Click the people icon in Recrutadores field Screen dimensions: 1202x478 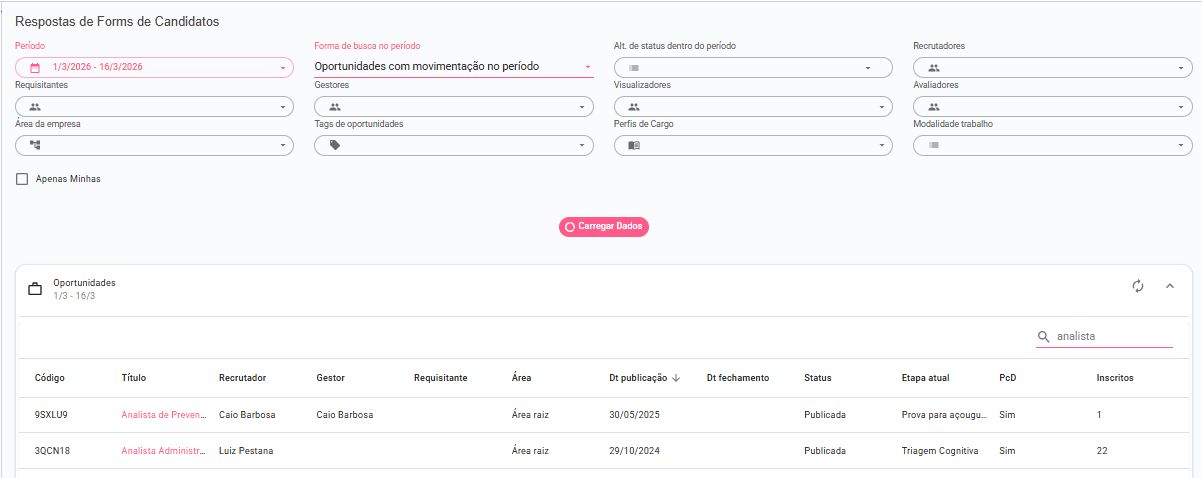(934, 68)
